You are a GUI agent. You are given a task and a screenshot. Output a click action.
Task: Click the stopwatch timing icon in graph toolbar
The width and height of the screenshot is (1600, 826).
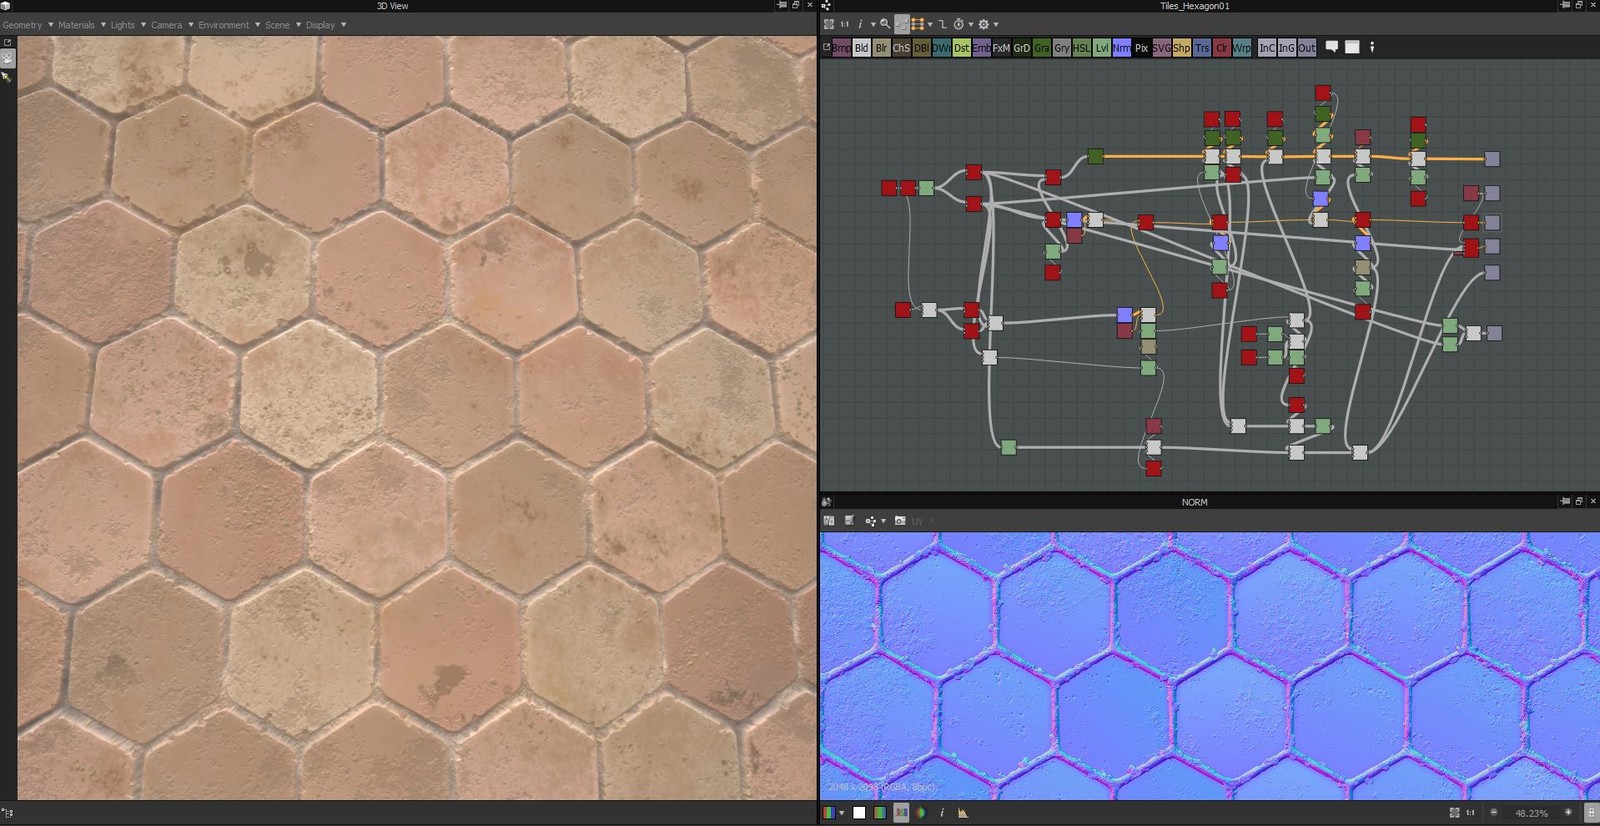pyautogui.click(x=959, y=24)
